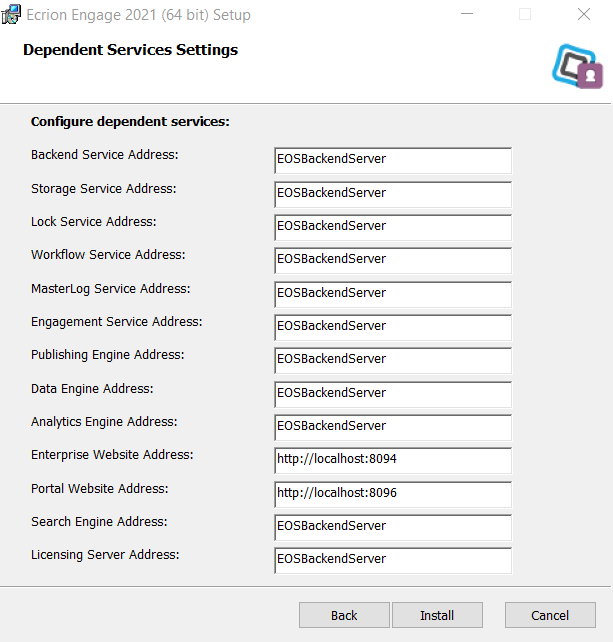Image resolution: width=613 pixels, height=642 pixels.
Task: Focus the Backend Service Address field
Action: click(x=393, y=160)
